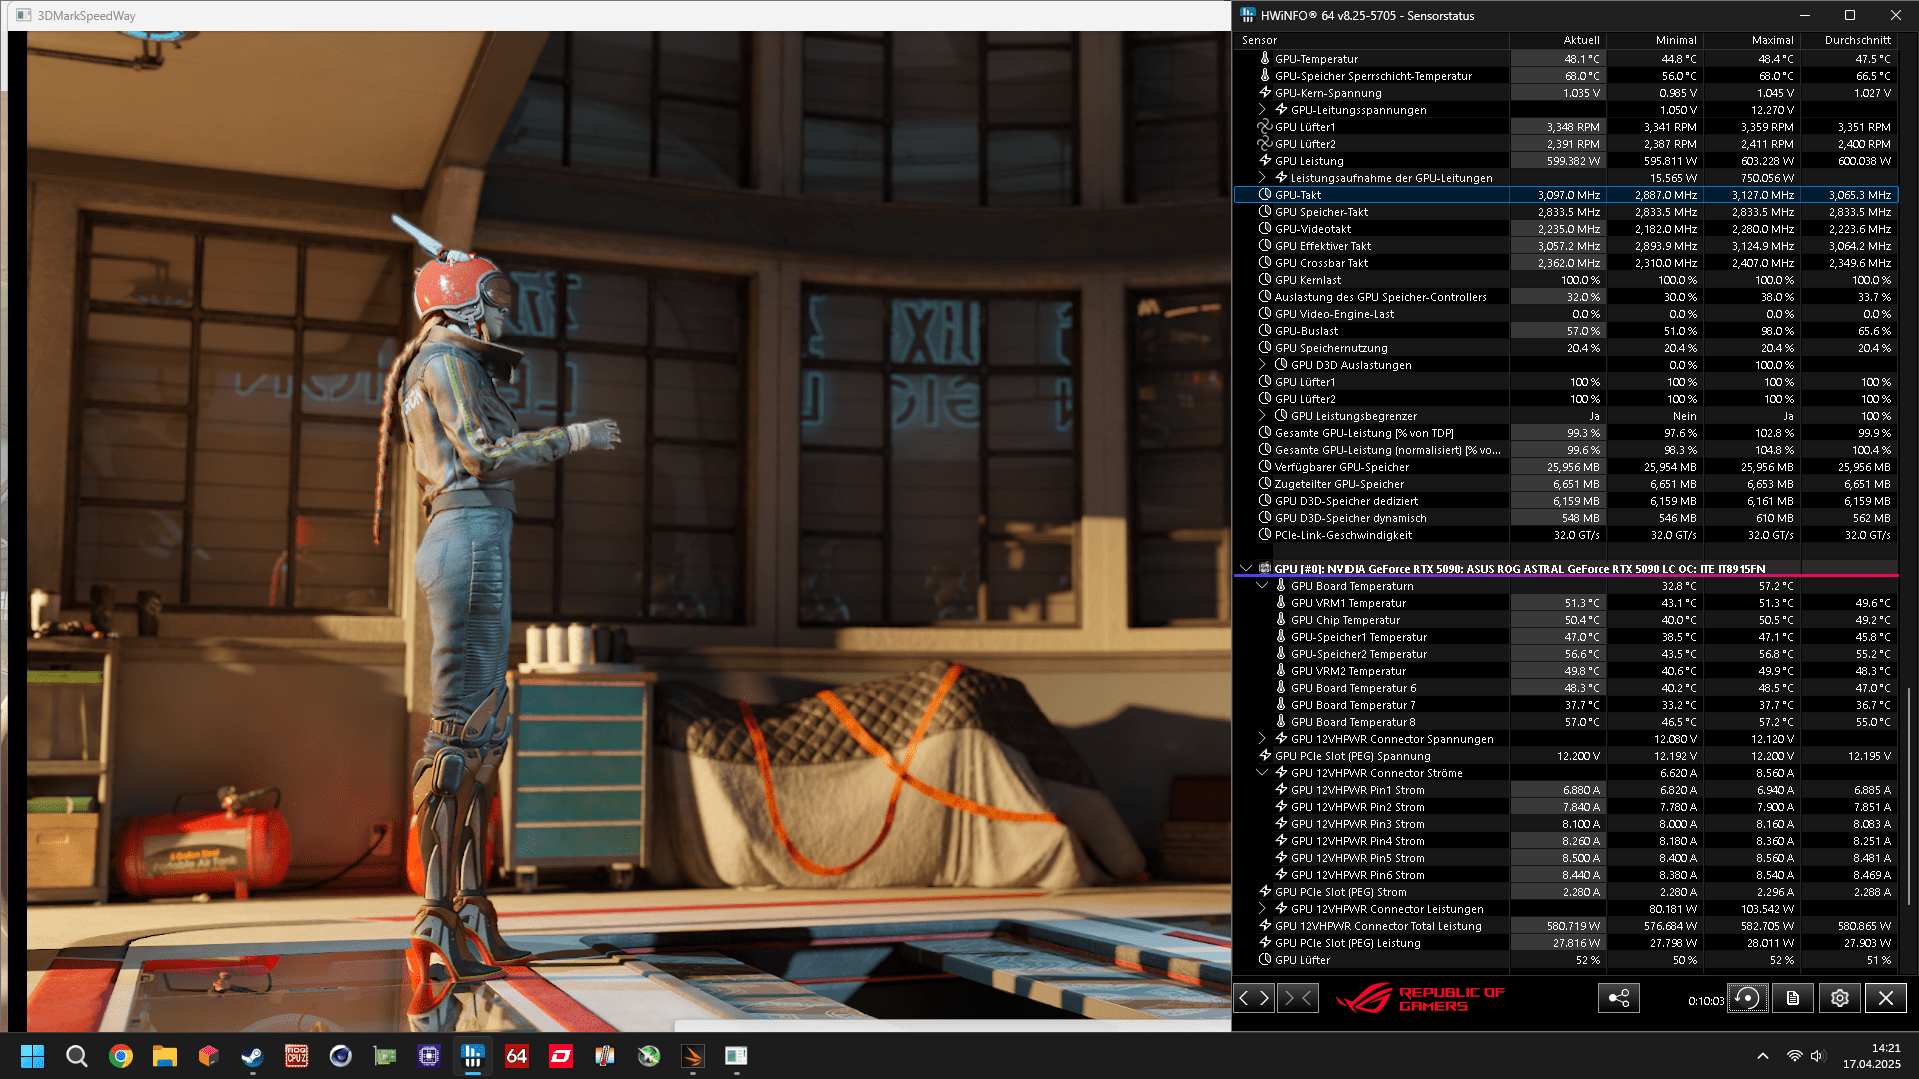Click the Minimal column header
The width and height of the screenshot is (1919, 1079).
pos(1654,40)
